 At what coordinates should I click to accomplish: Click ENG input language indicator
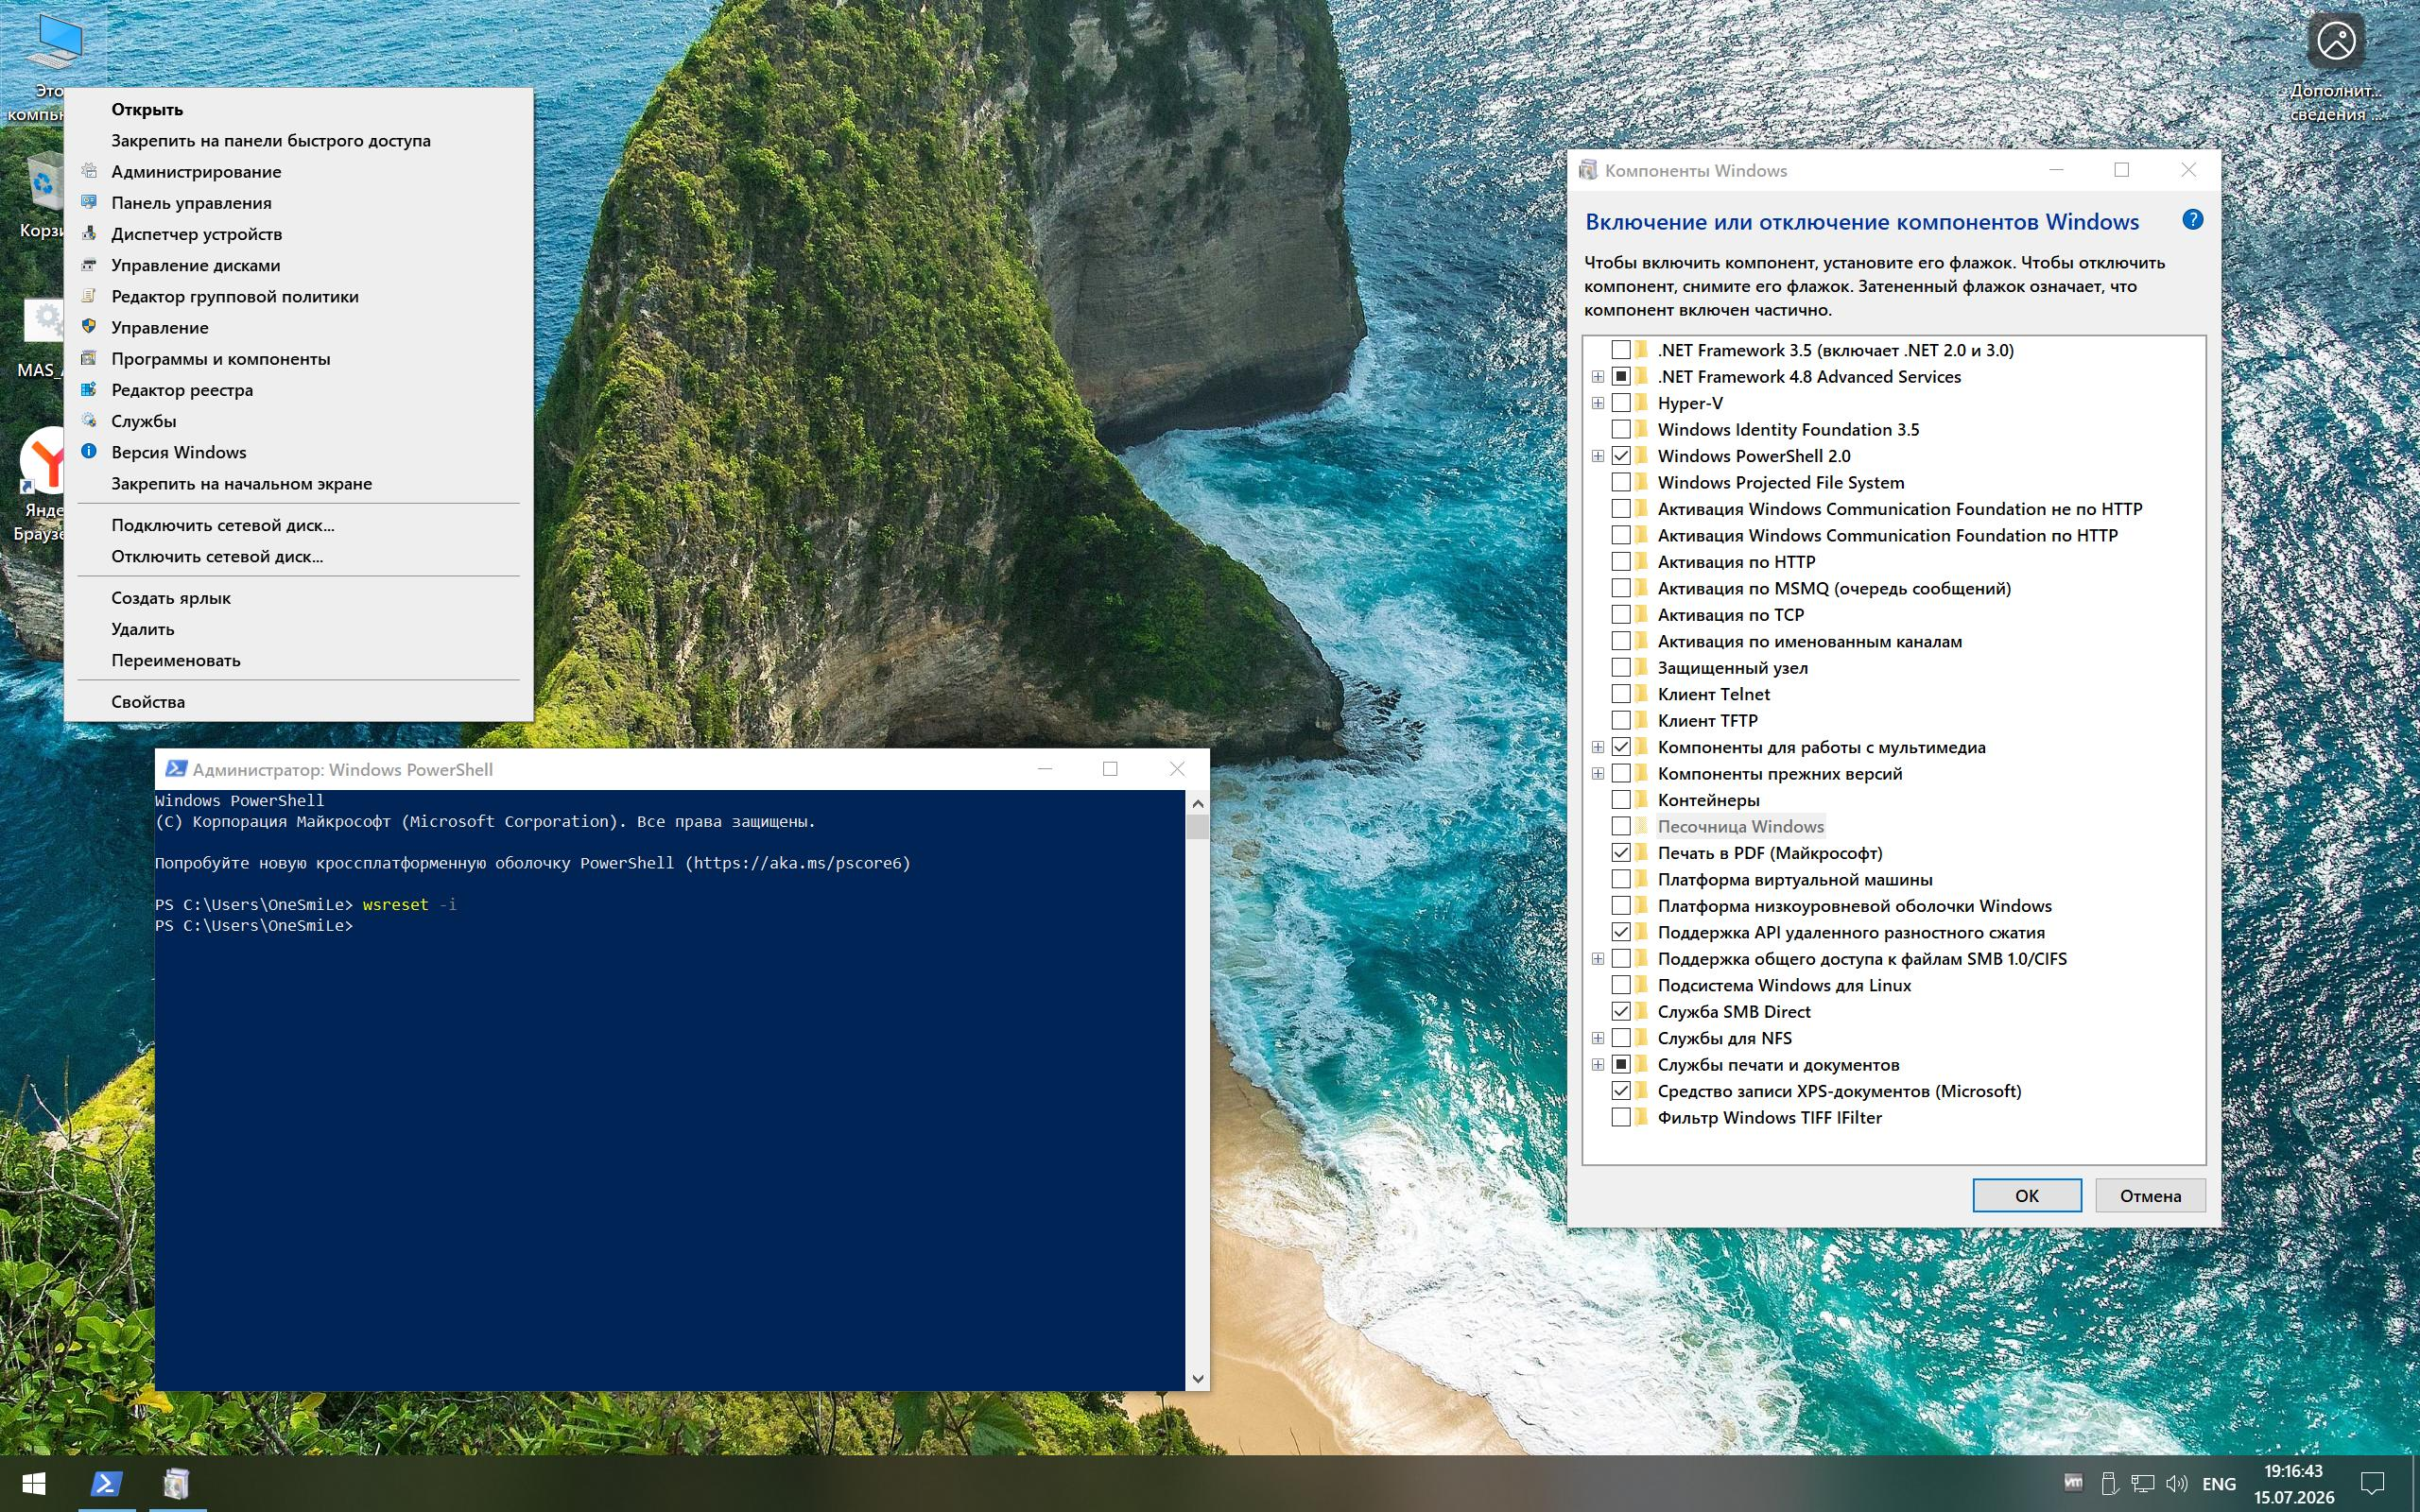click(x=2219, y=1484)
